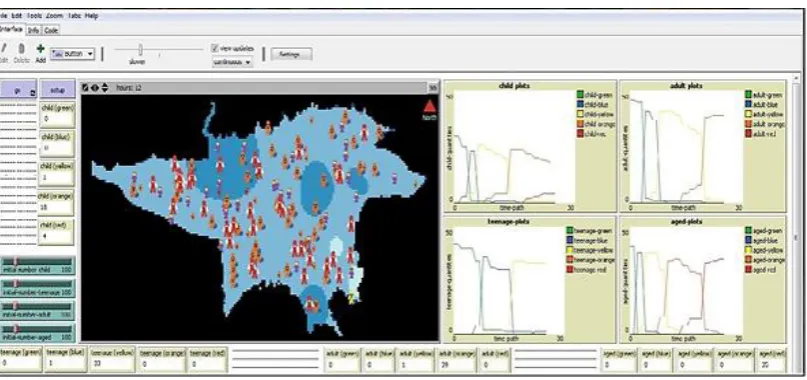Click the teenage (green) monitor
This screenshot has height=380, width=807.
[21, 359]
